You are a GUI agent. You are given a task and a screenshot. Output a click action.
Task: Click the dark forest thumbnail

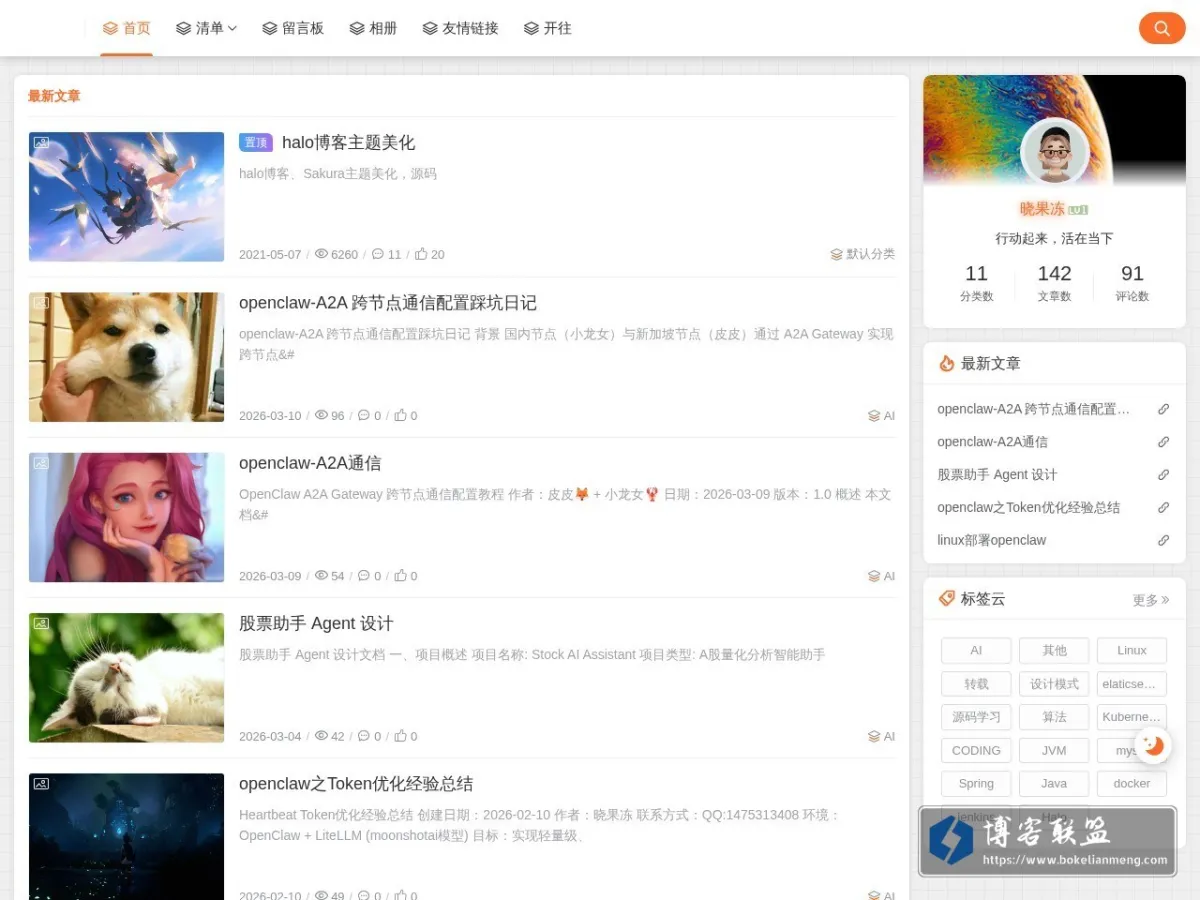click(x=126, y=837)
